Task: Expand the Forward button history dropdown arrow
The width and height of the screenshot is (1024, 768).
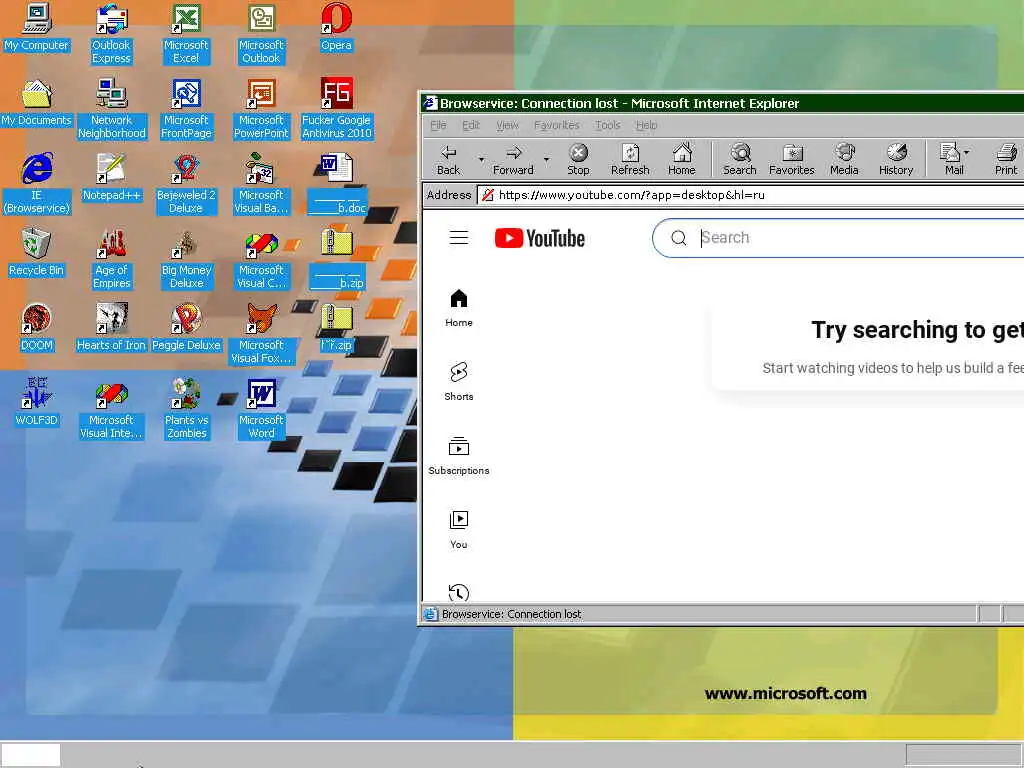Action: (547, 159)
